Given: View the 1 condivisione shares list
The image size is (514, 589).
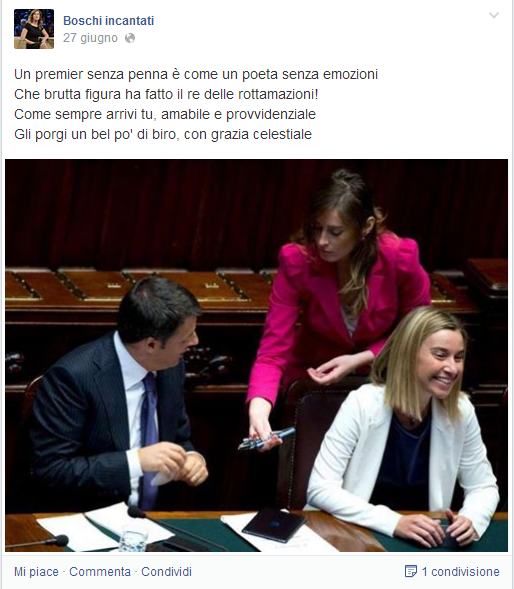Looking at the screenshot, I should (461, 572).
